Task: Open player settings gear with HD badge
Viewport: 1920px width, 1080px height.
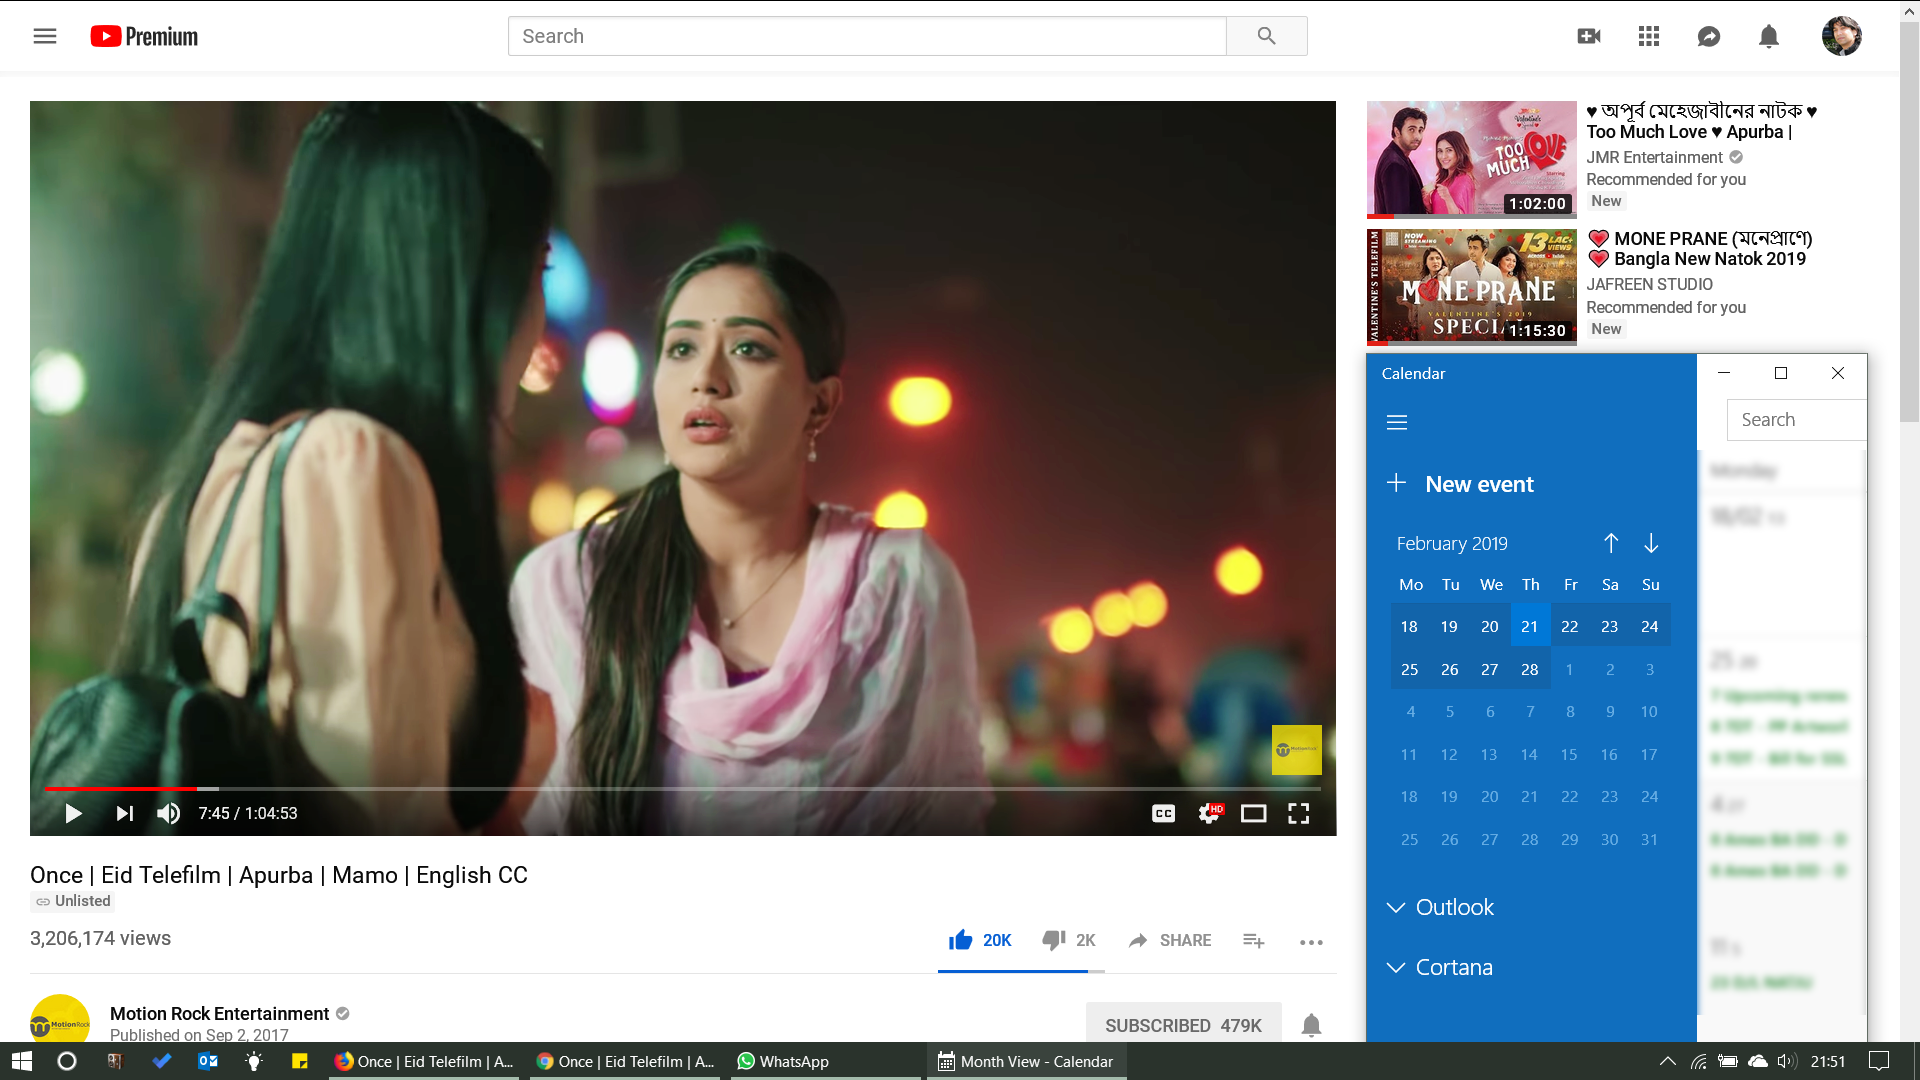Action: 1210,813
